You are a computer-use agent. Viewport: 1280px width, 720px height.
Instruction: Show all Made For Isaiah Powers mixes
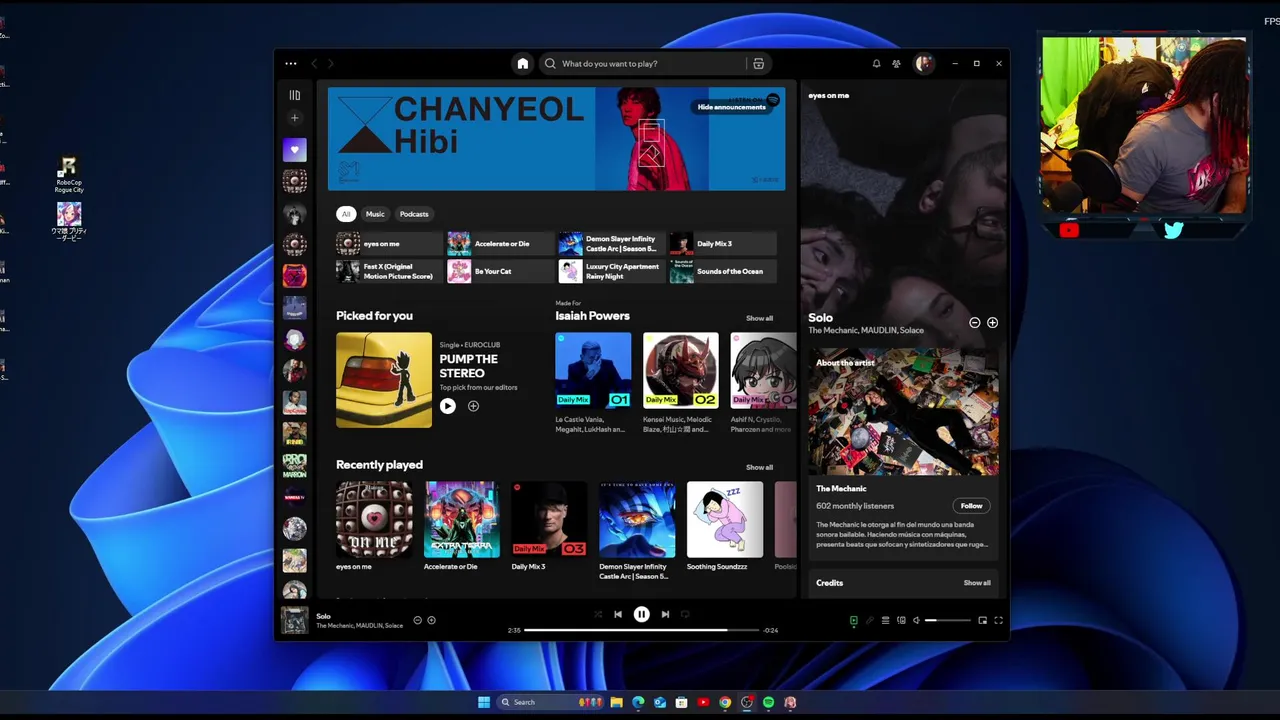[759, 318]
